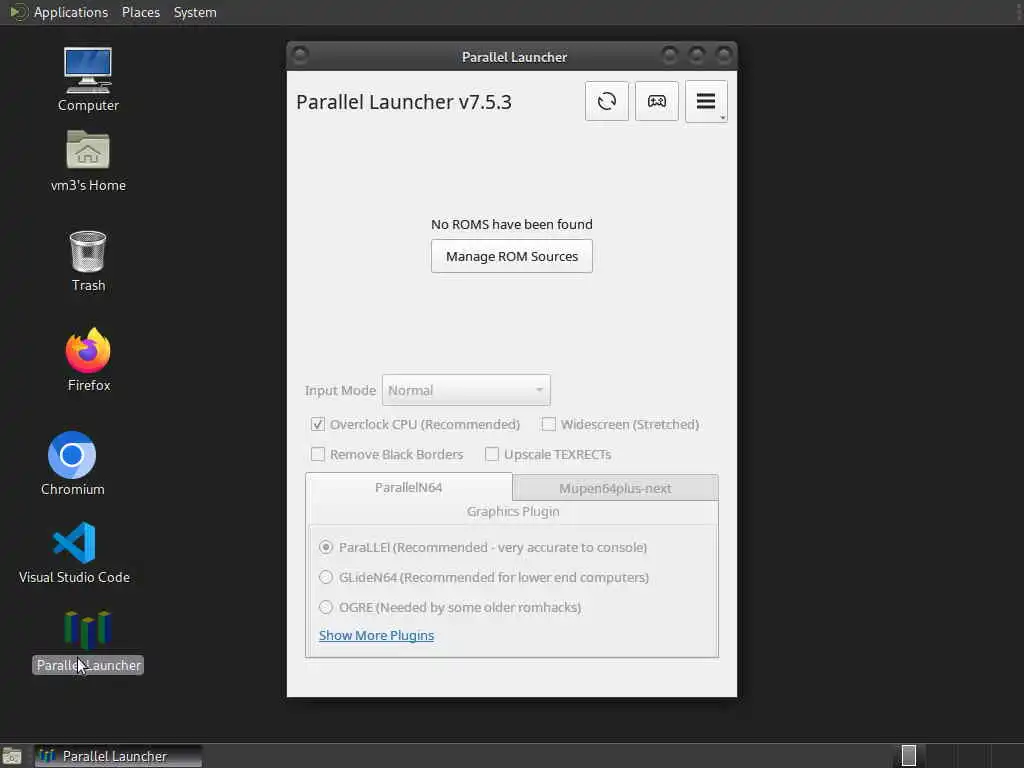Open the Places menu
1024x768 pixels.
pyautogui.click(x=141, y=12)
